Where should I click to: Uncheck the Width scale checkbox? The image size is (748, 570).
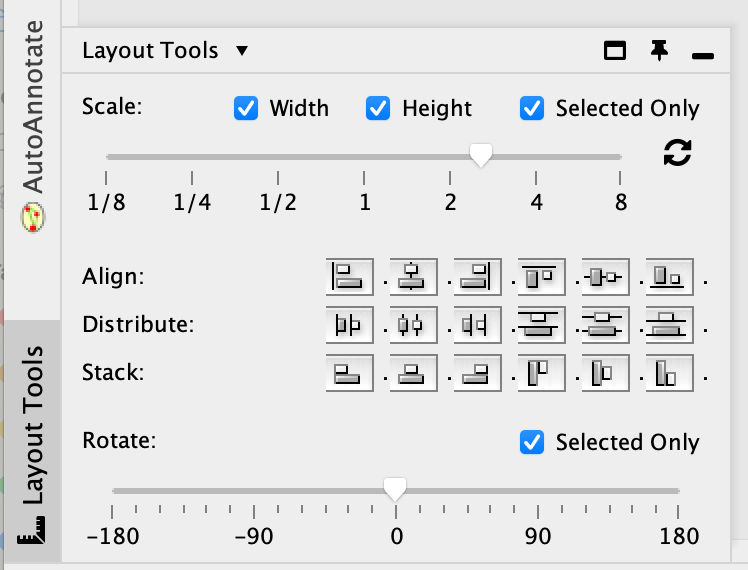(246, 108)
